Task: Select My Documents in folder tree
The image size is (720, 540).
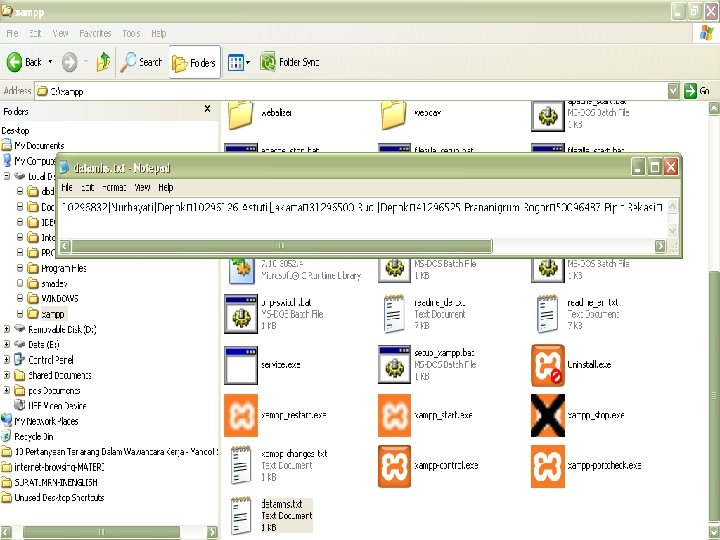Action: [x=39, y=146]
